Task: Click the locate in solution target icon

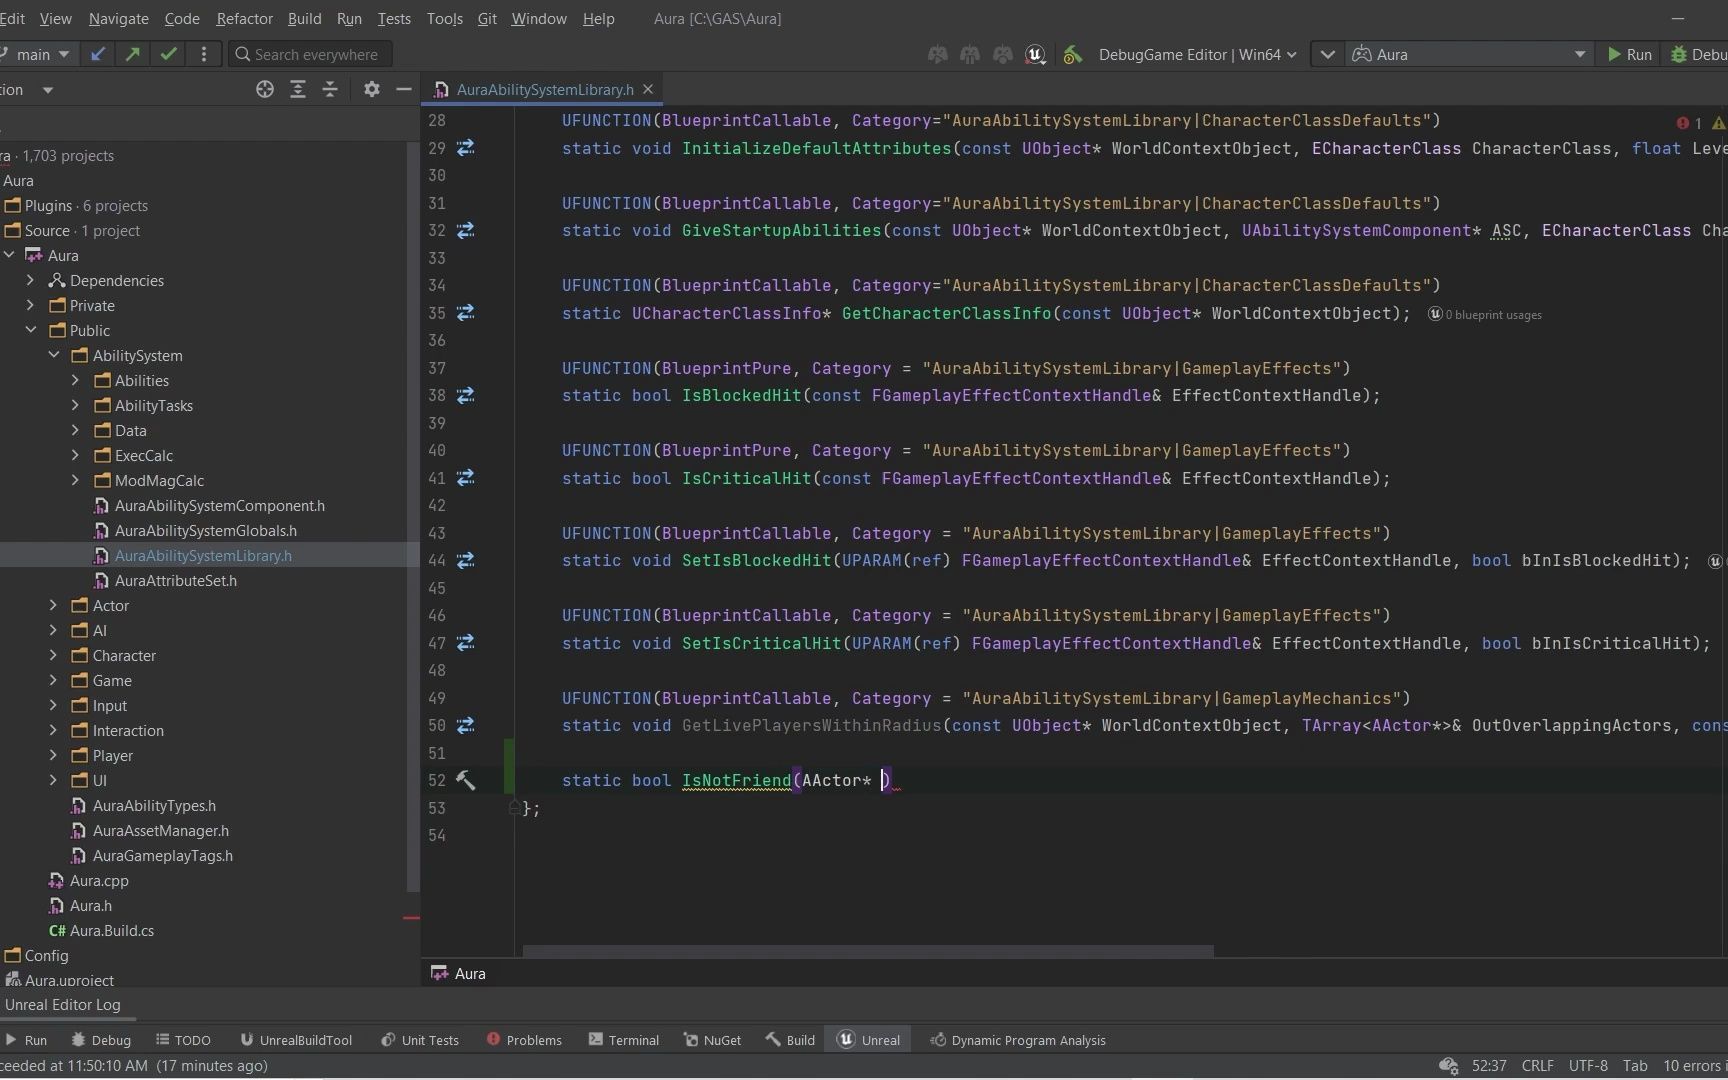Action: coord(265,89)
